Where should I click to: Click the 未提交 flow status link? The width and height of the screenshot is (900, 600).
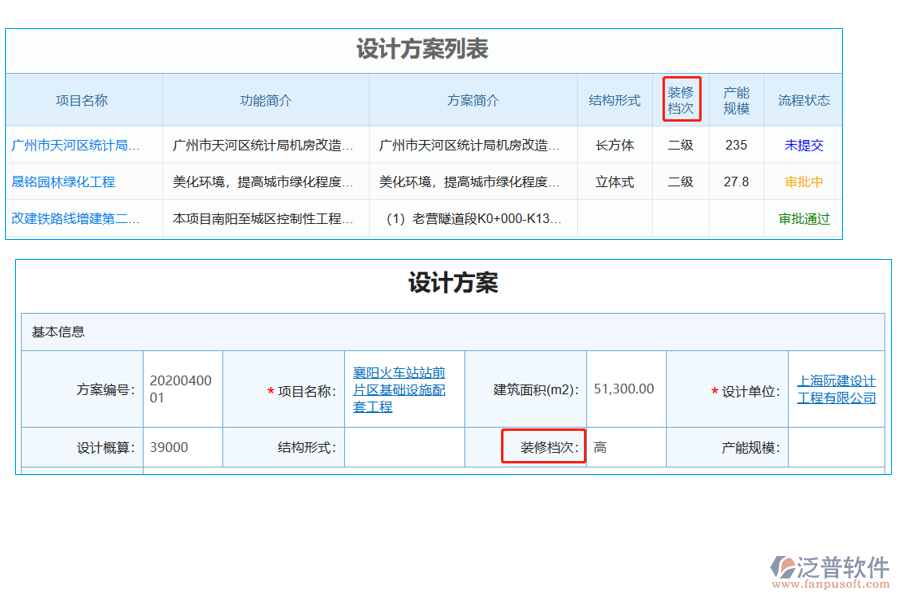(803, 144)
